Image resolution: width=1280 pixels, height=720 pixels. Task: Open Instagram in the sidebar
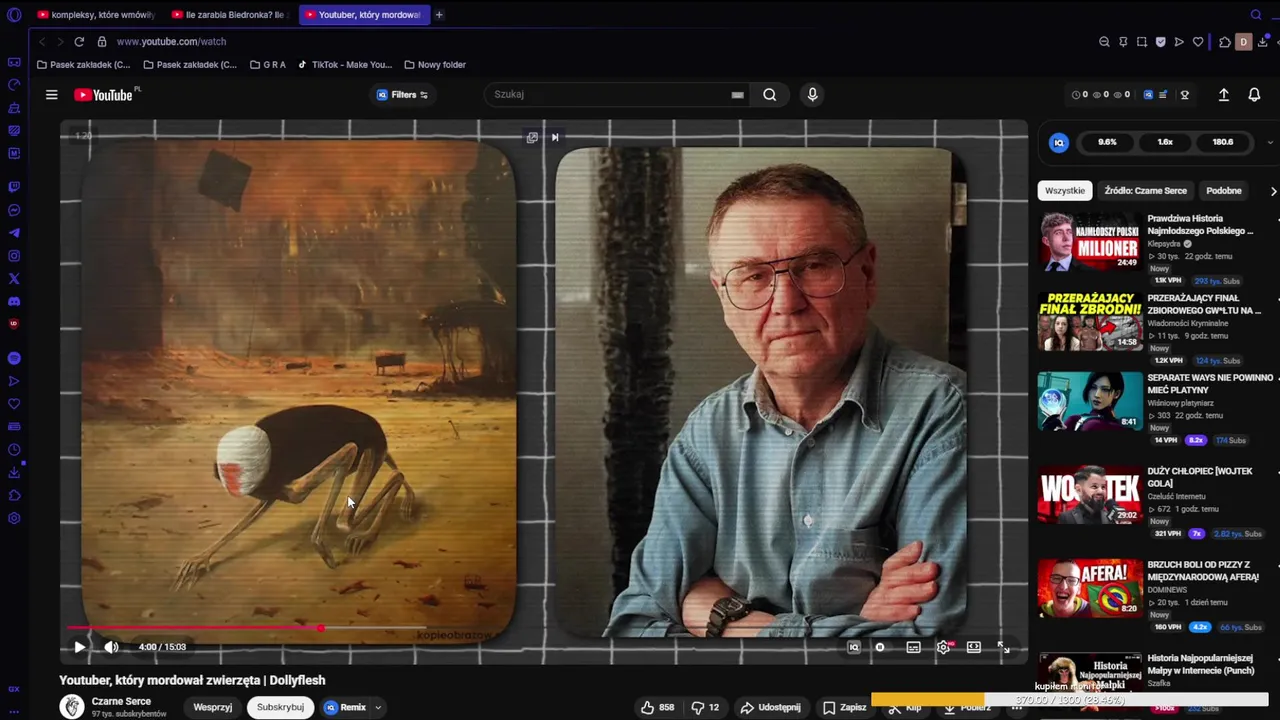(14, 256)
